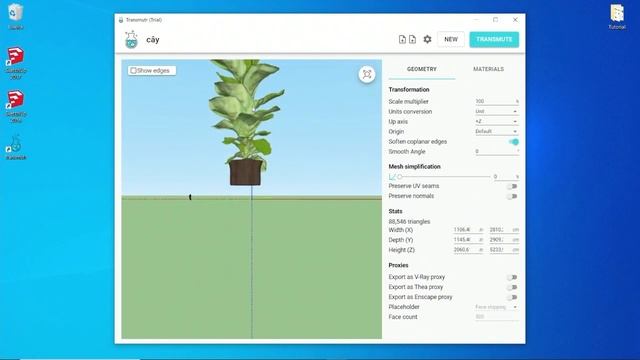
Task: Click the Proxies section heading
Action: 398,265
